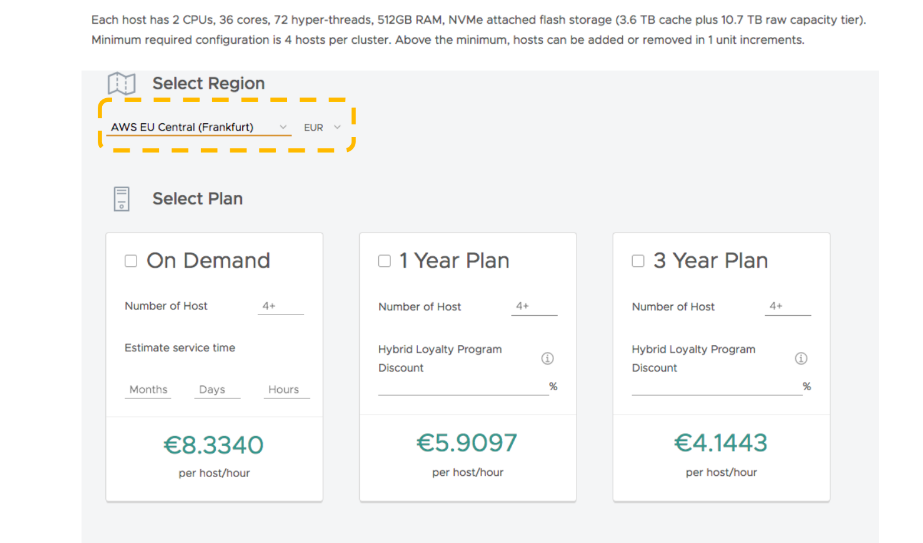
Task: Click the region dropdown chevron arrow
Action: [x=283, y=127]
